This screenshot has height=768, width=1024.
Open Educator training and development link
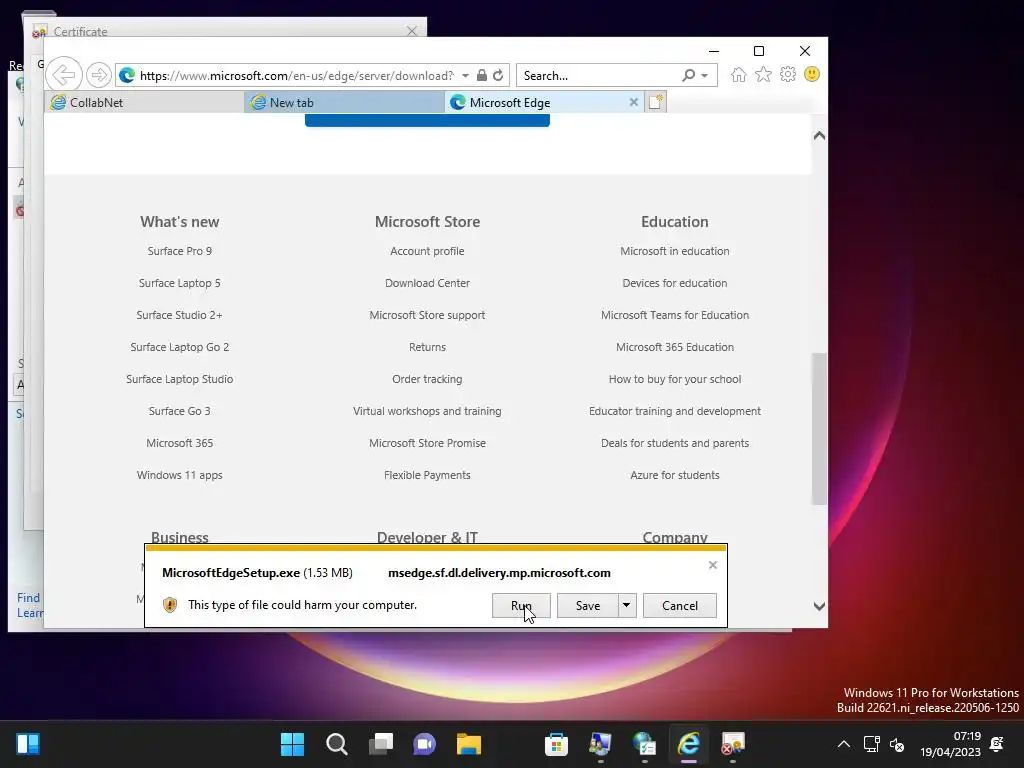click(x=675, y=411)
